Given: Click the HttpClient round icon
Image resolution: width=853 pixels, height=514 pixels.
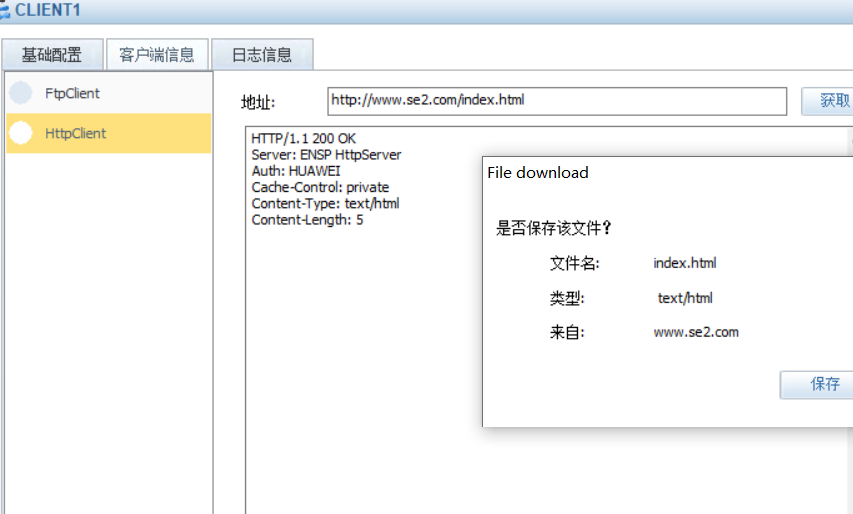Looking at the screenshot, I should pos(21,133).
